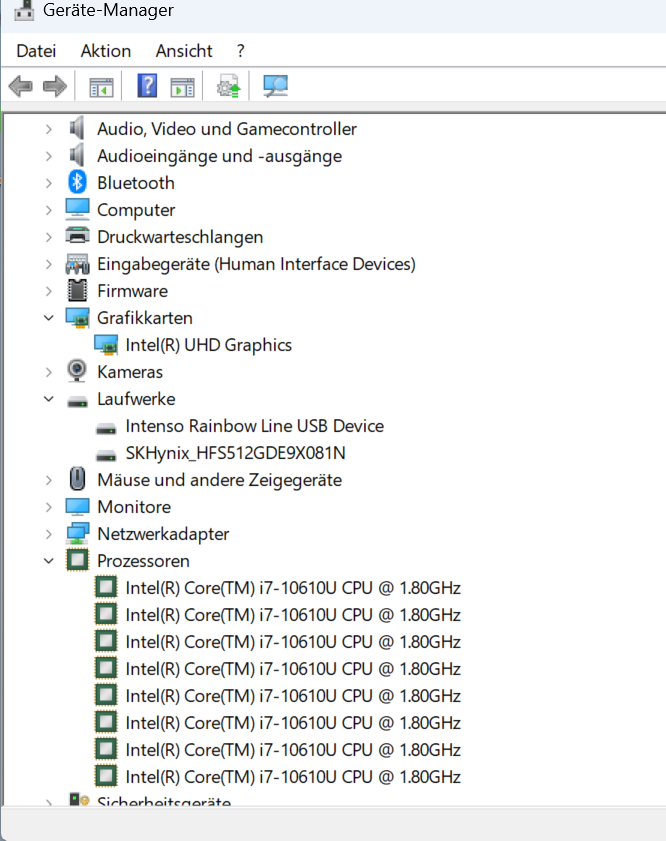Click the Audioeingänge speaker icon
The width and height of the screenshot is (666, 841).
click(77, 156)
